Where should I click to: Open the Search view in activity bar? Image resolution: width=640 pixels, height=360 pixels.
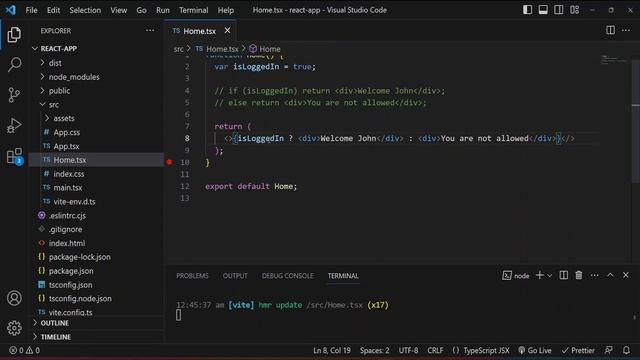pyautogui.click(x=14, y=64)
